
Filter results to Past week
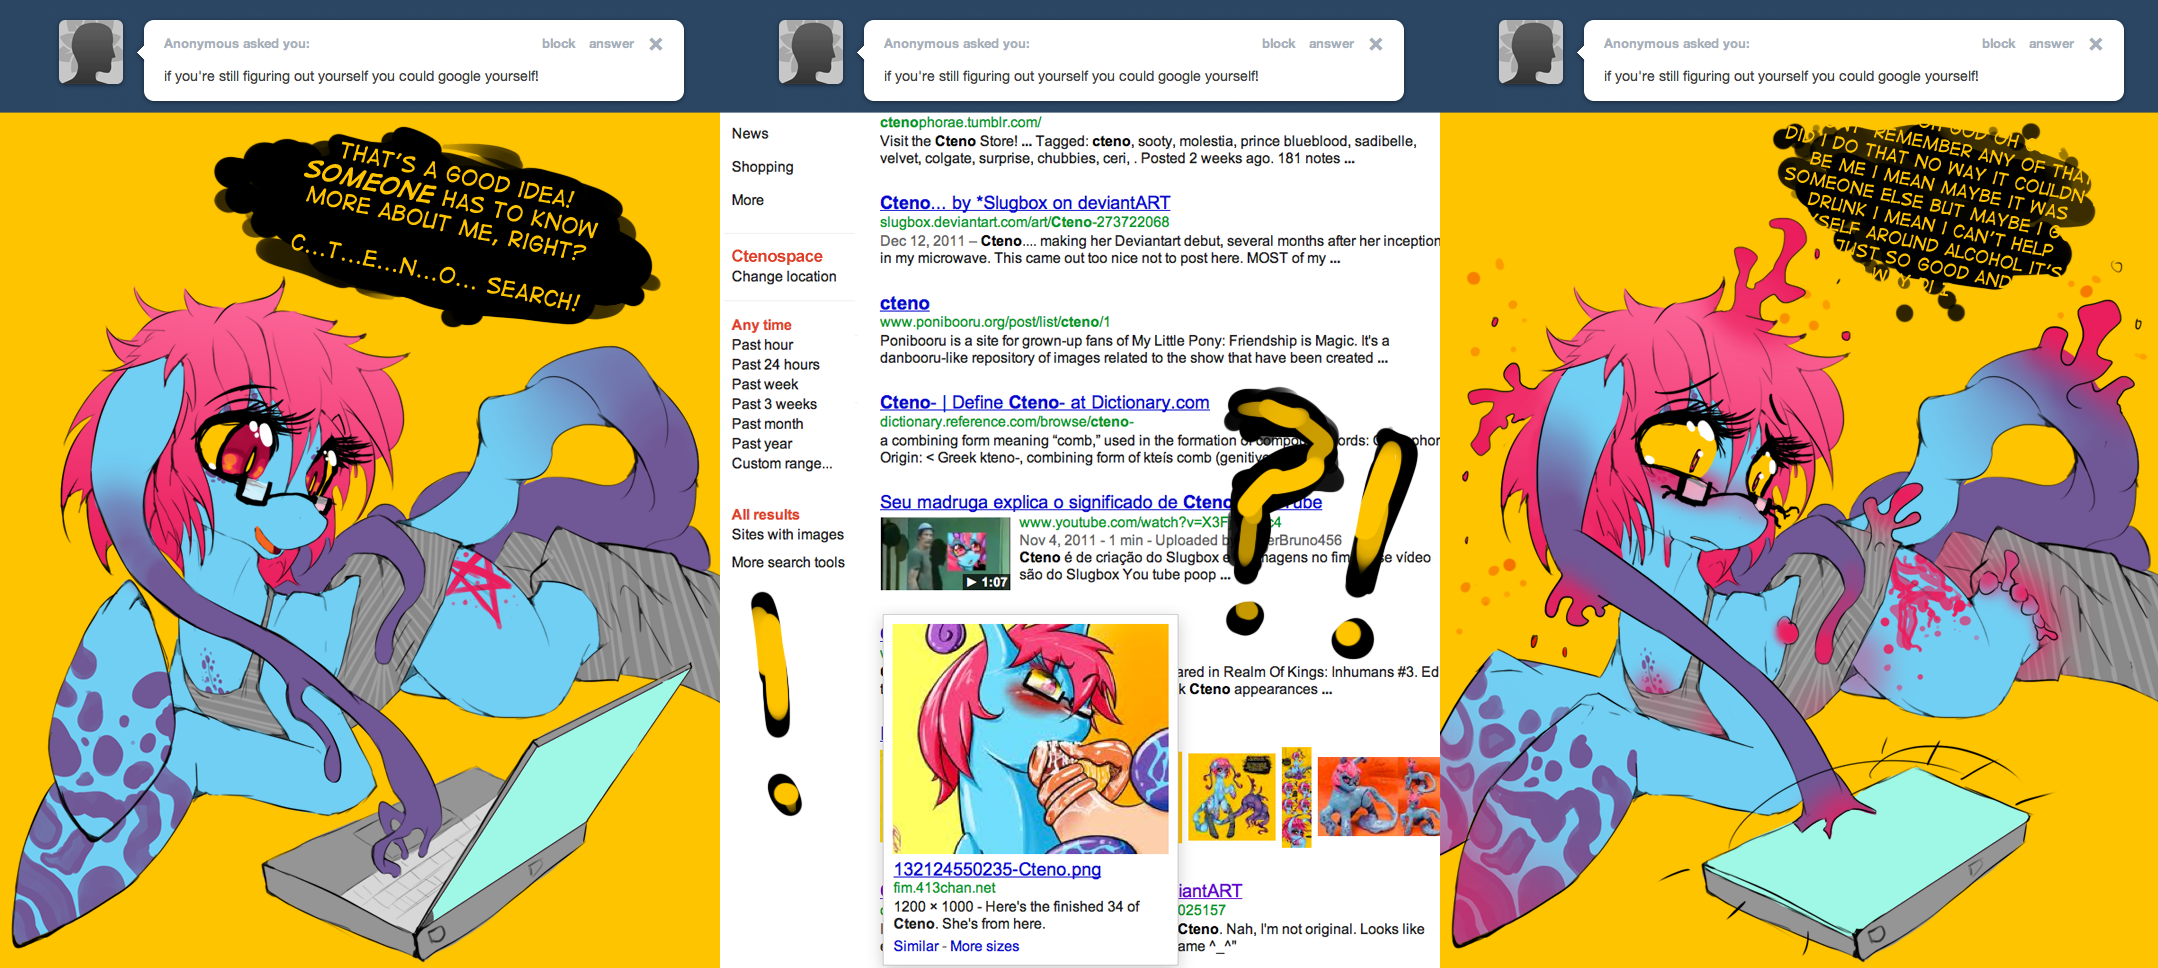pos(765,385)
